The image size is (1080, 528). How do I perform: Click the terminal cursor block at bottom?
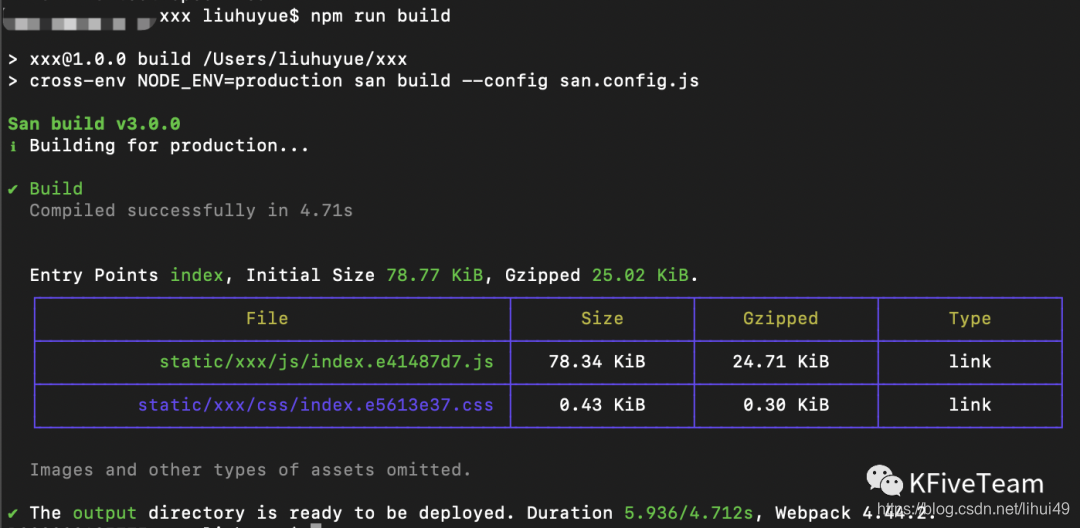coord(315,526)
